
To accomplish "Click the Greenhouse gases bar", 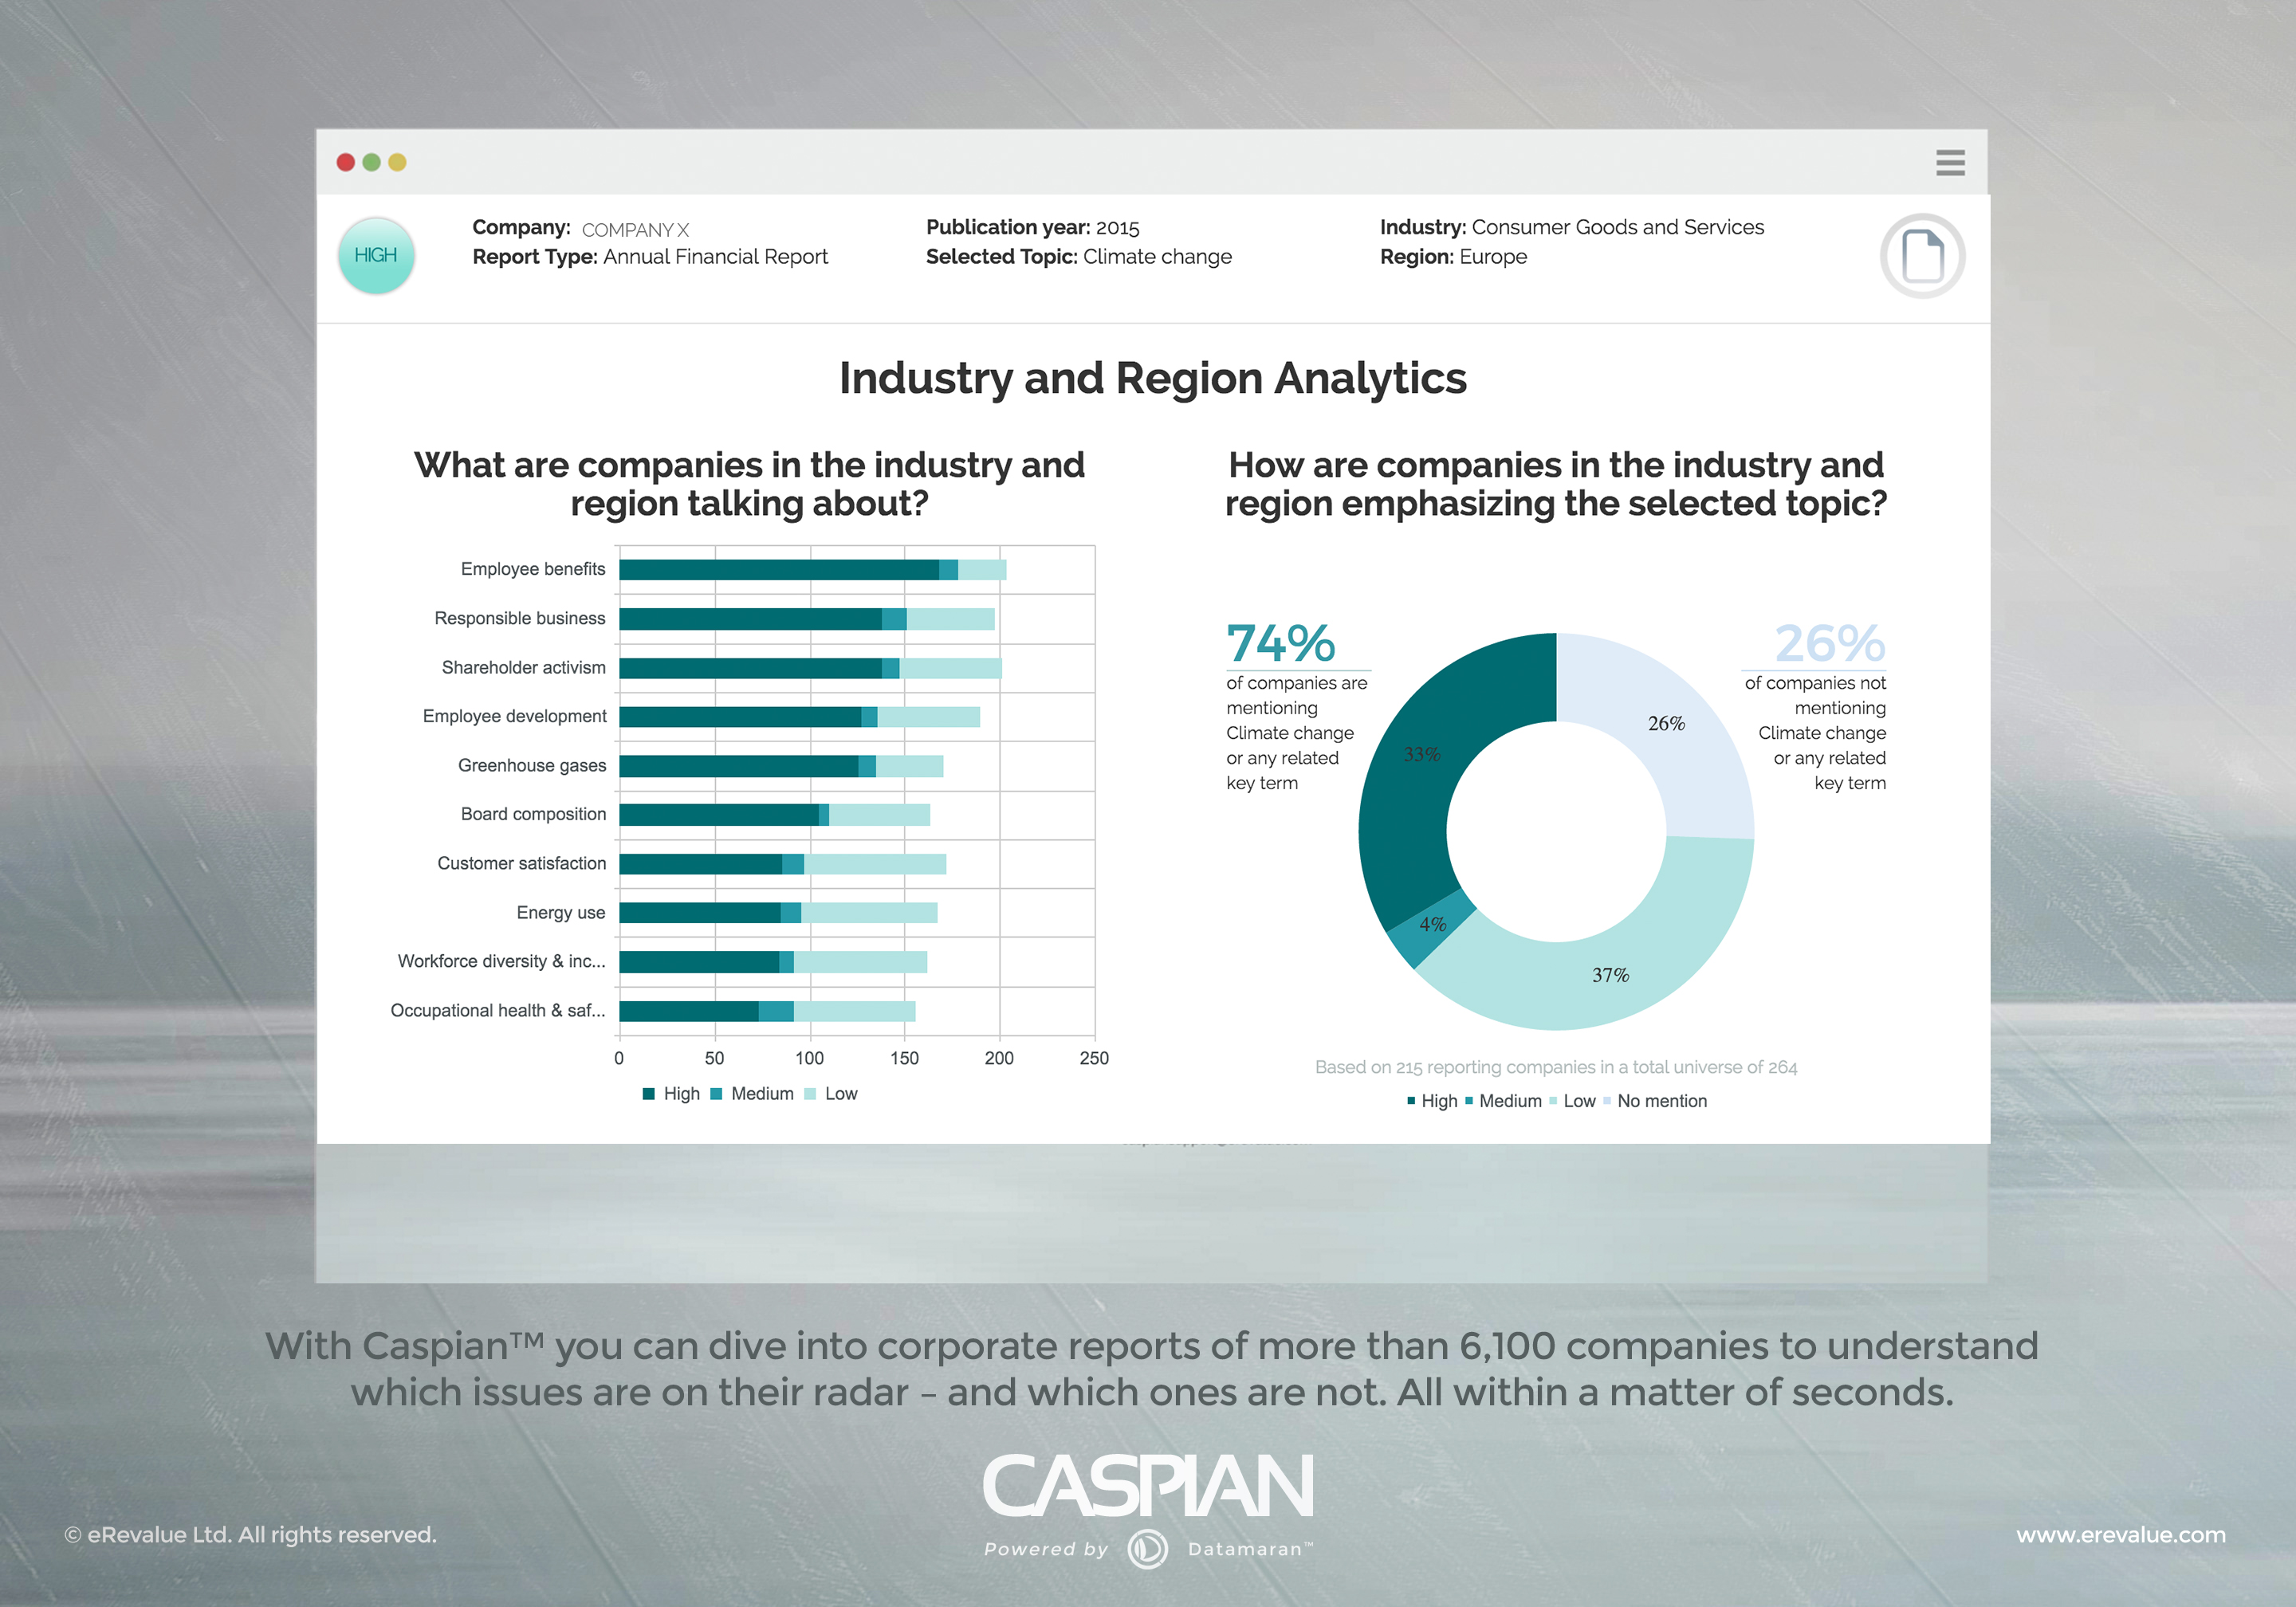I will tap(781, 766).
